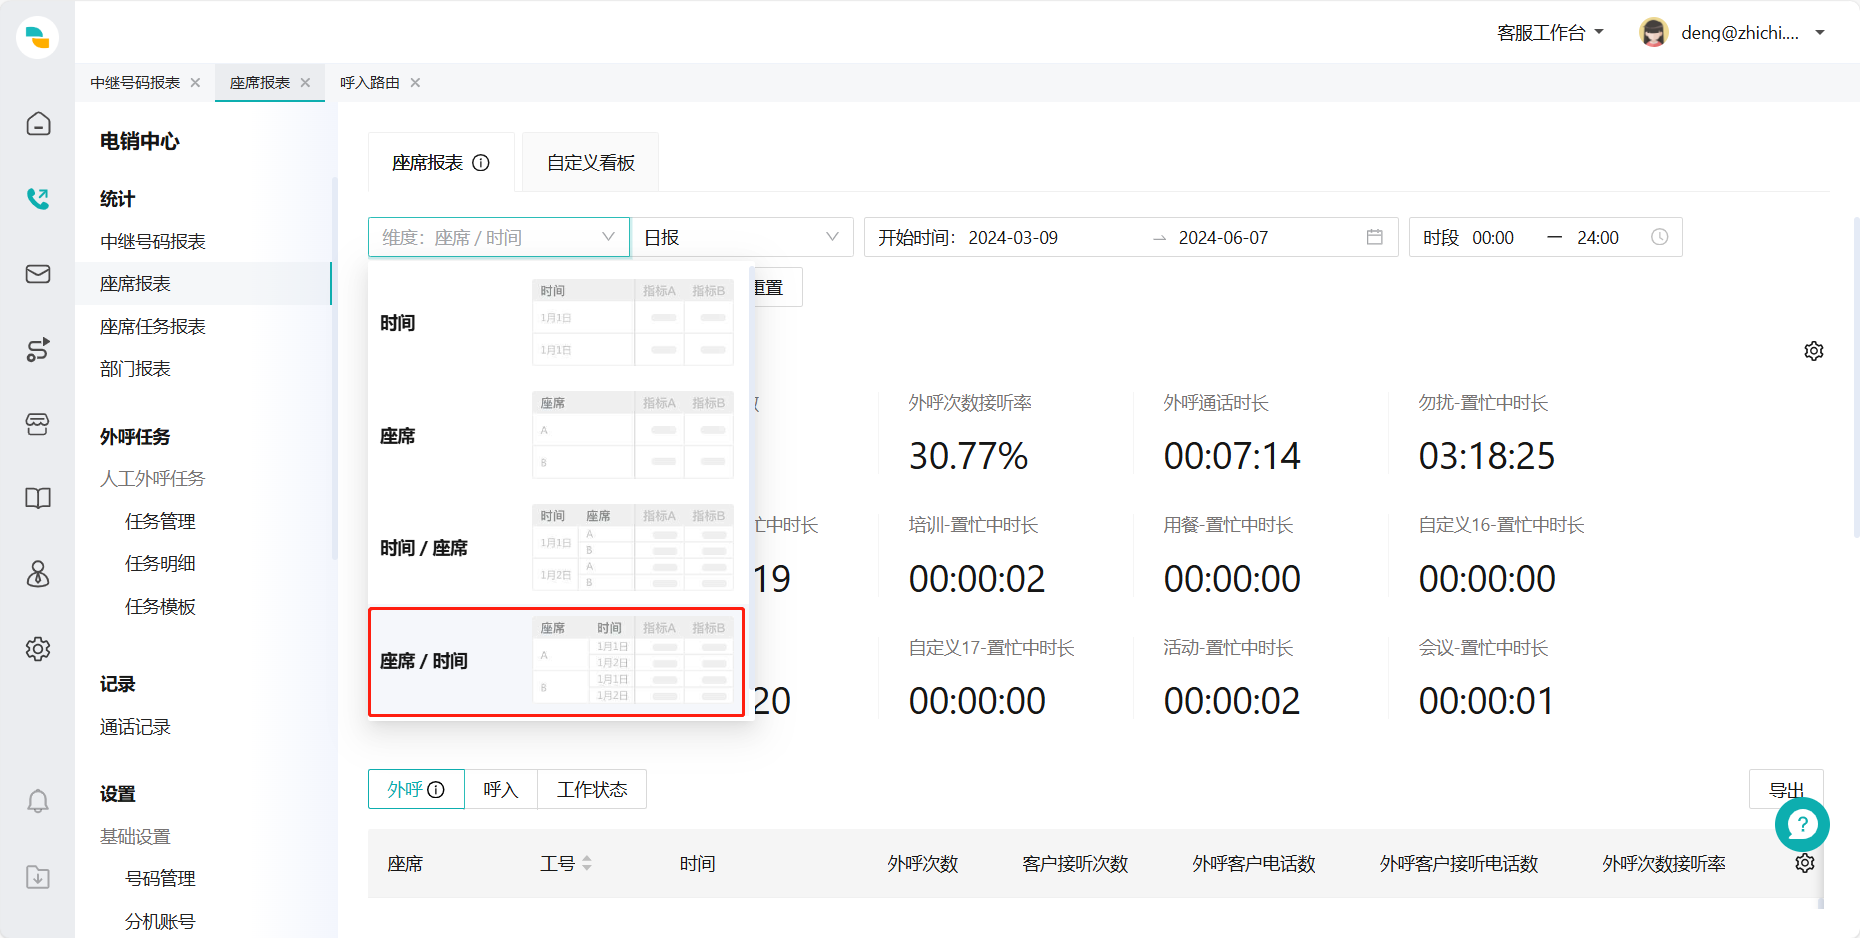Click the 外呼次数 column header
The width and height of the screenshot is (1860, 938).
coord(923,864)
